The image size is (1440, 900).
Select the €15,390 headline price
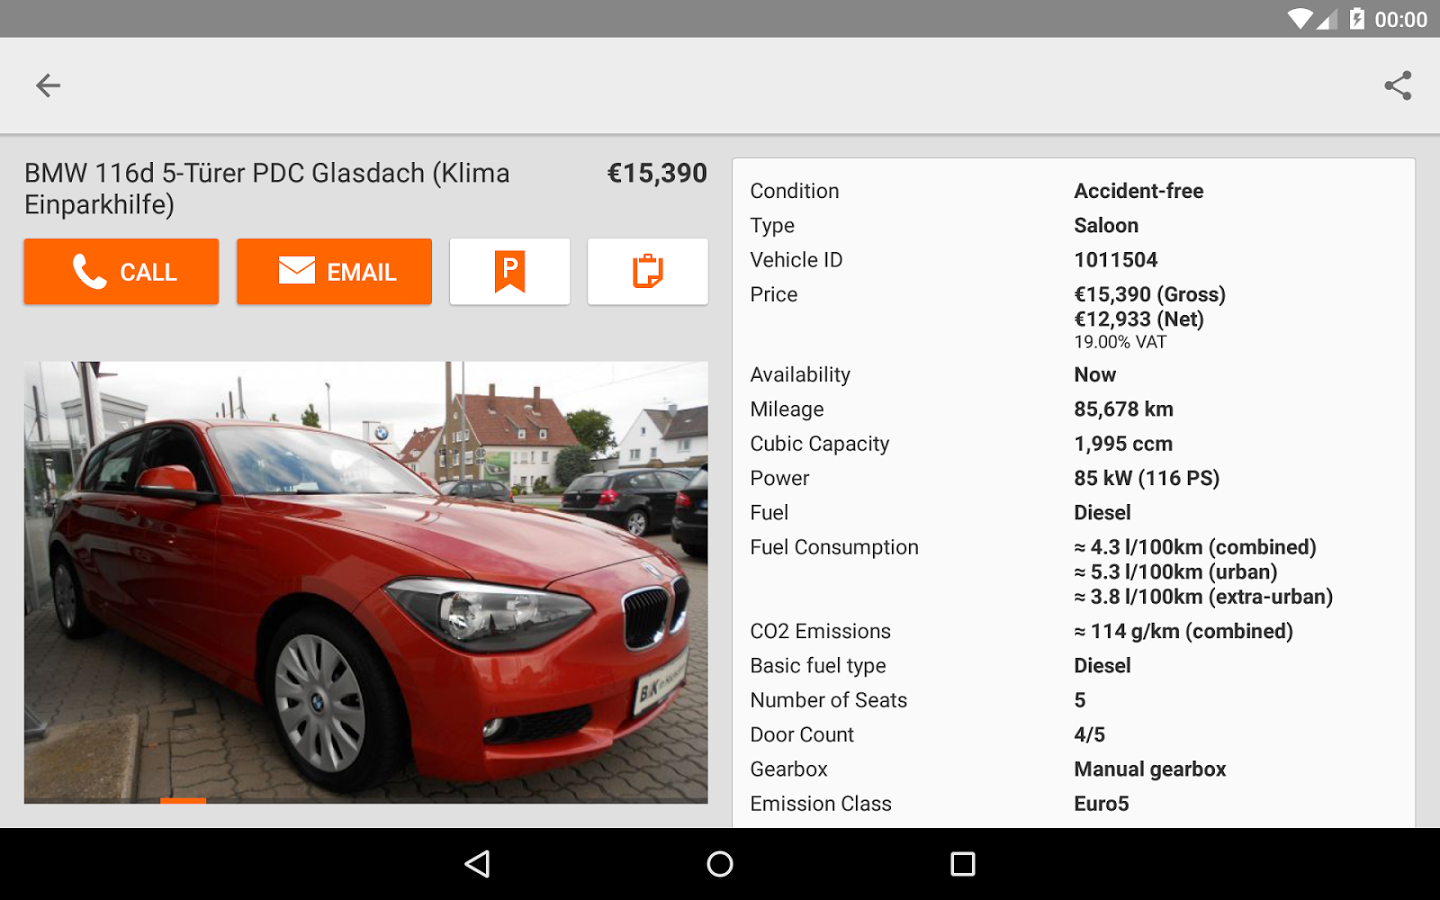pyautogui.click(x=657, y=173)
